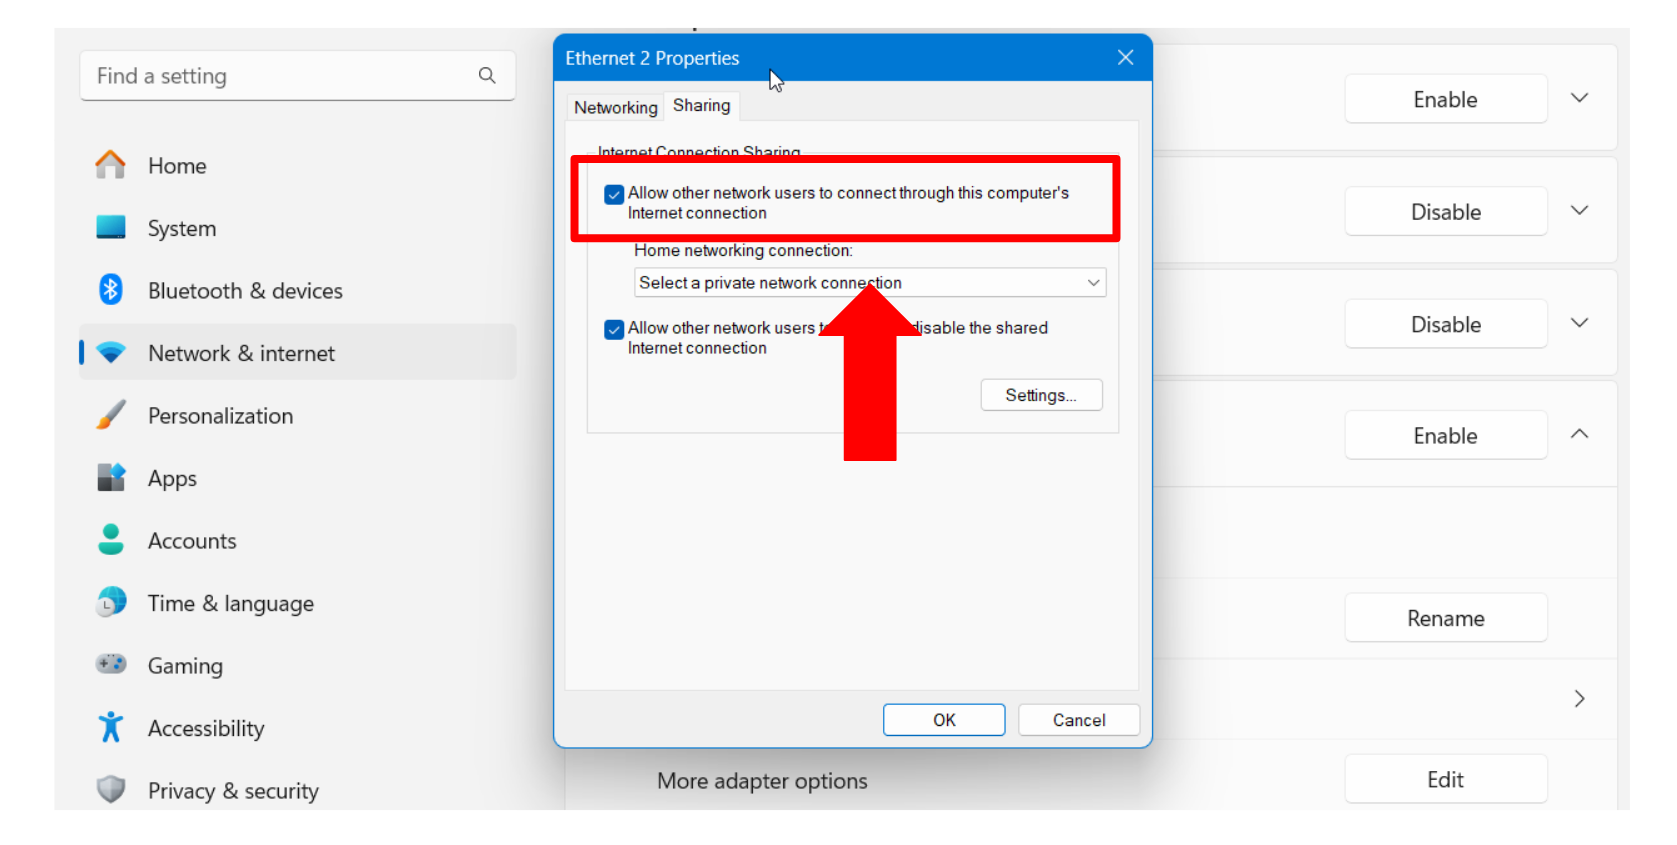This screenshot has height=845, width=1677.
Task: Click in the Find a setting search box
Action: 297,75
